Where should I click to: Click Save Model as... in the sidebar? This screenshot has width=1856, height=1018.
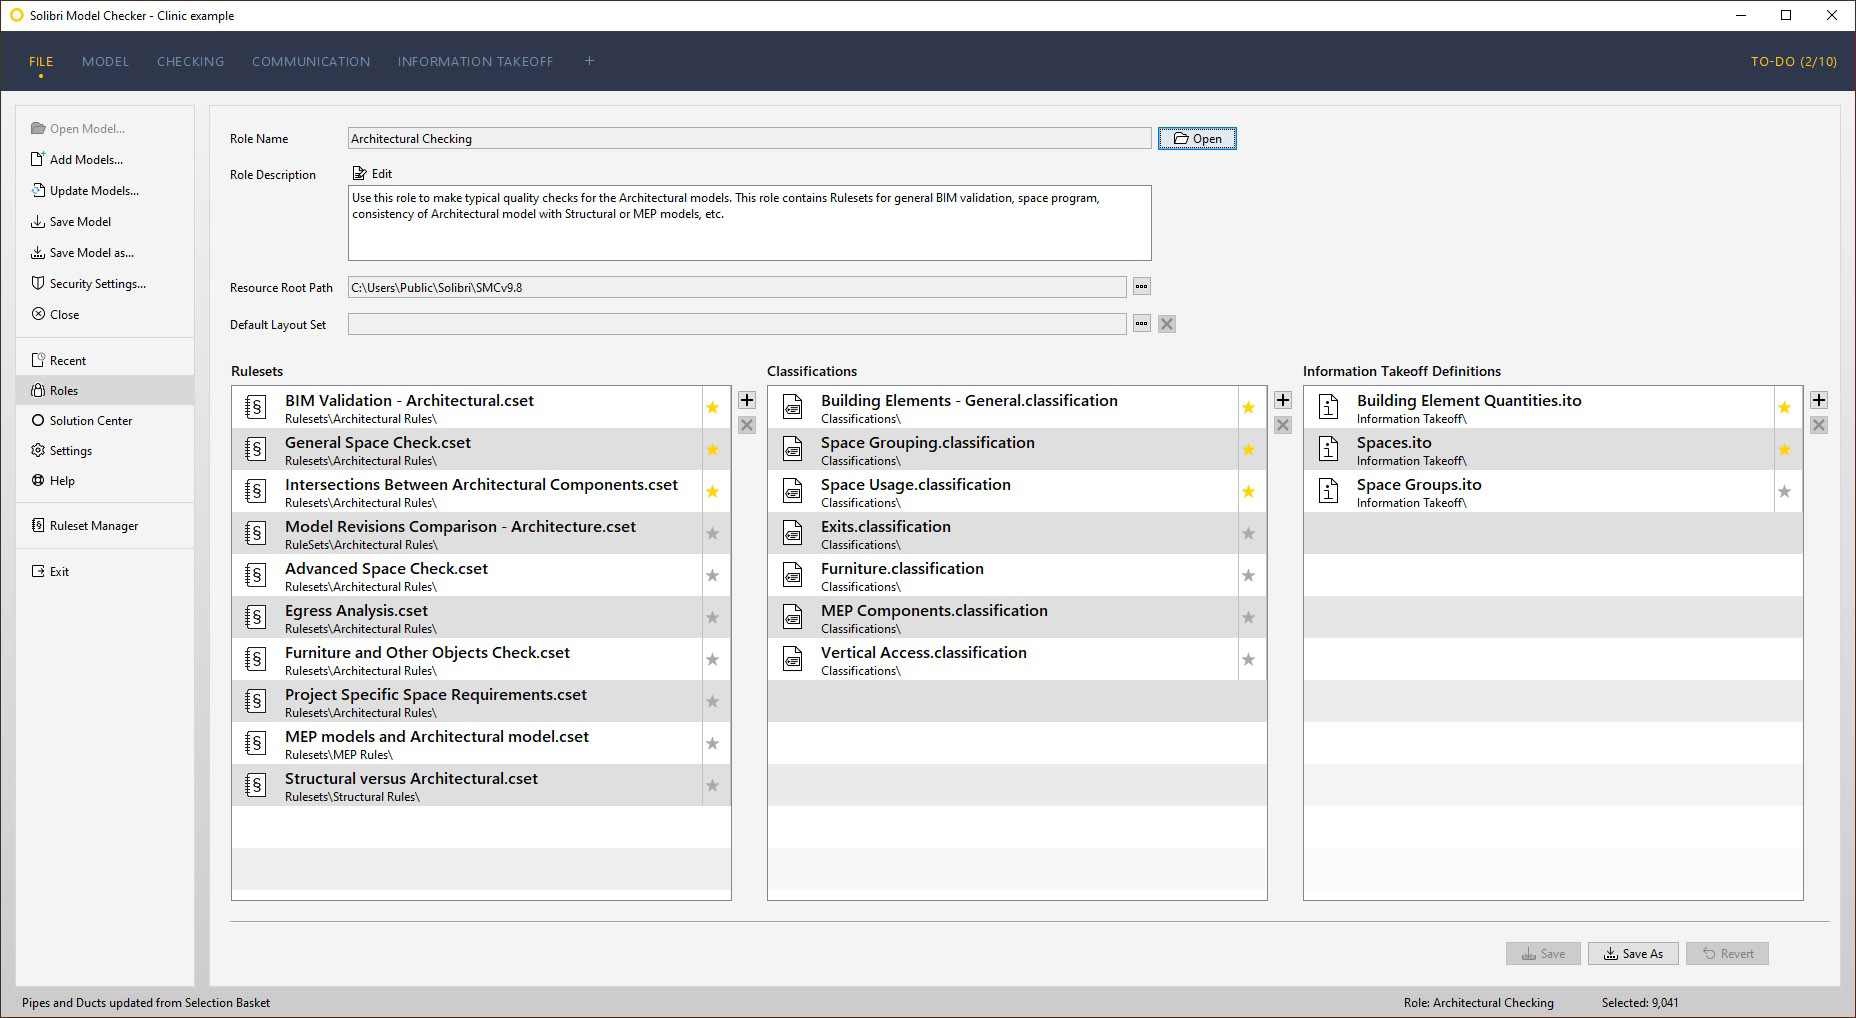[x=82, y=252]
